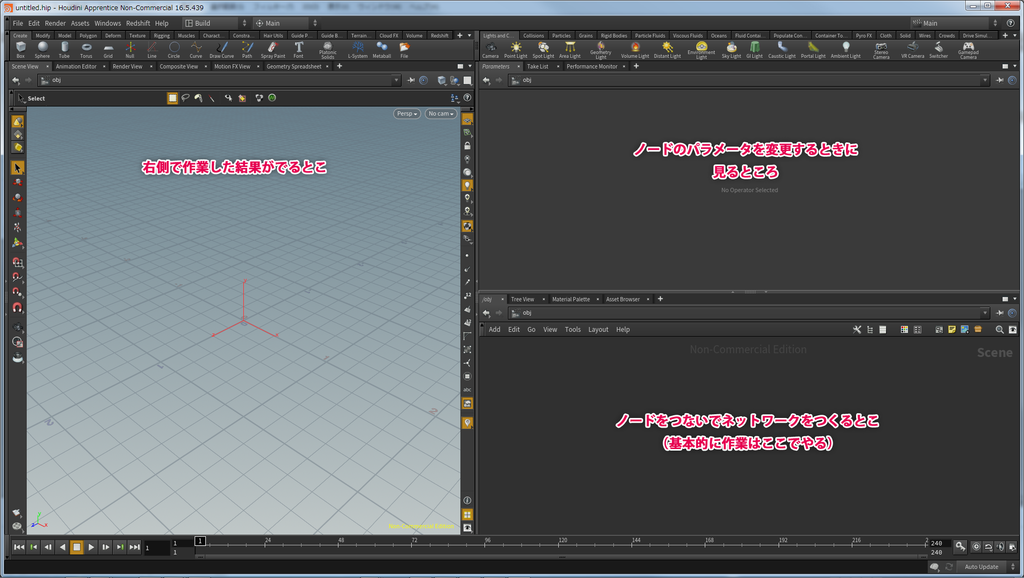Open the Add menu in network editor
Viewport: 1024px width, 578px height.
click(x=494, y=330)
